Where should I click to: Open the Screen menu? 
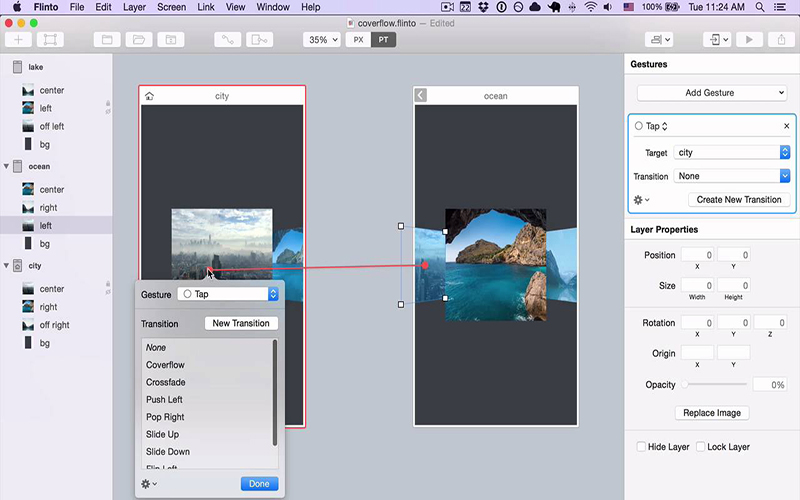(x=171, y=7)
